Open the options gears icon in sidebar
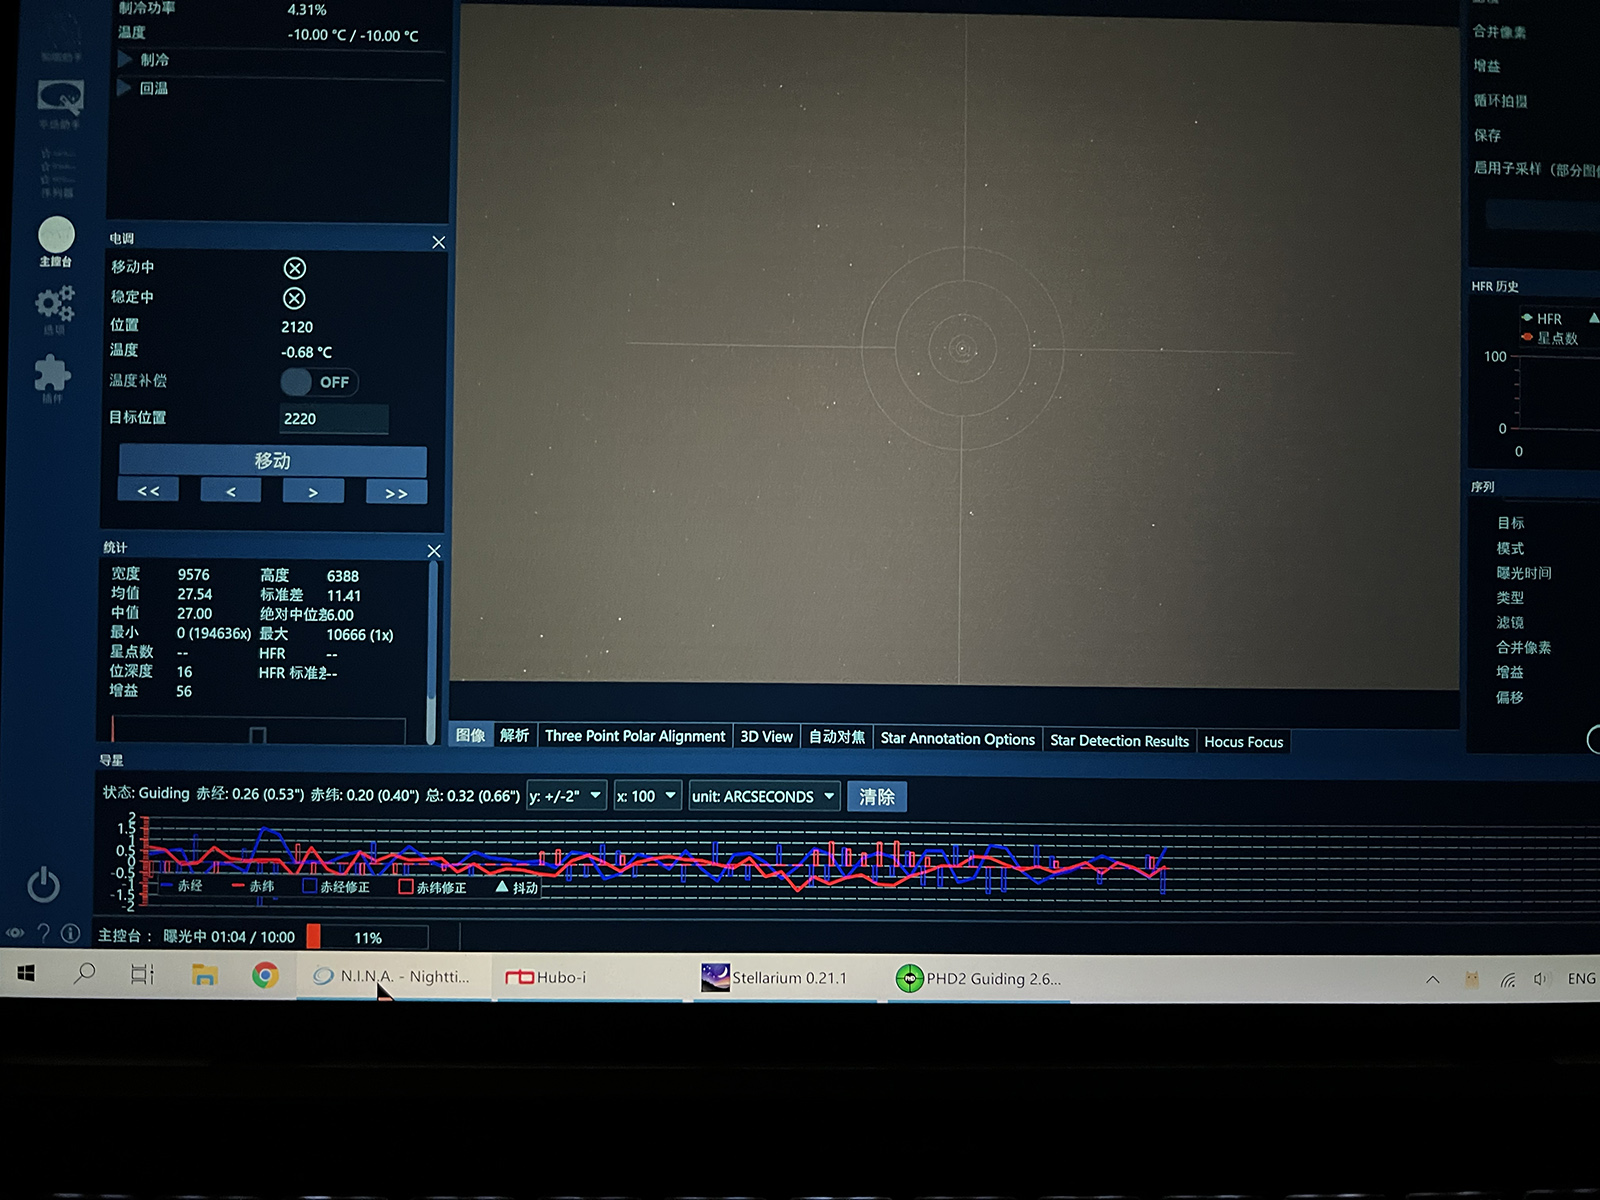The width and height of the screenshot is (1600, 1200). pyautogui.click(x=54, y=308)
